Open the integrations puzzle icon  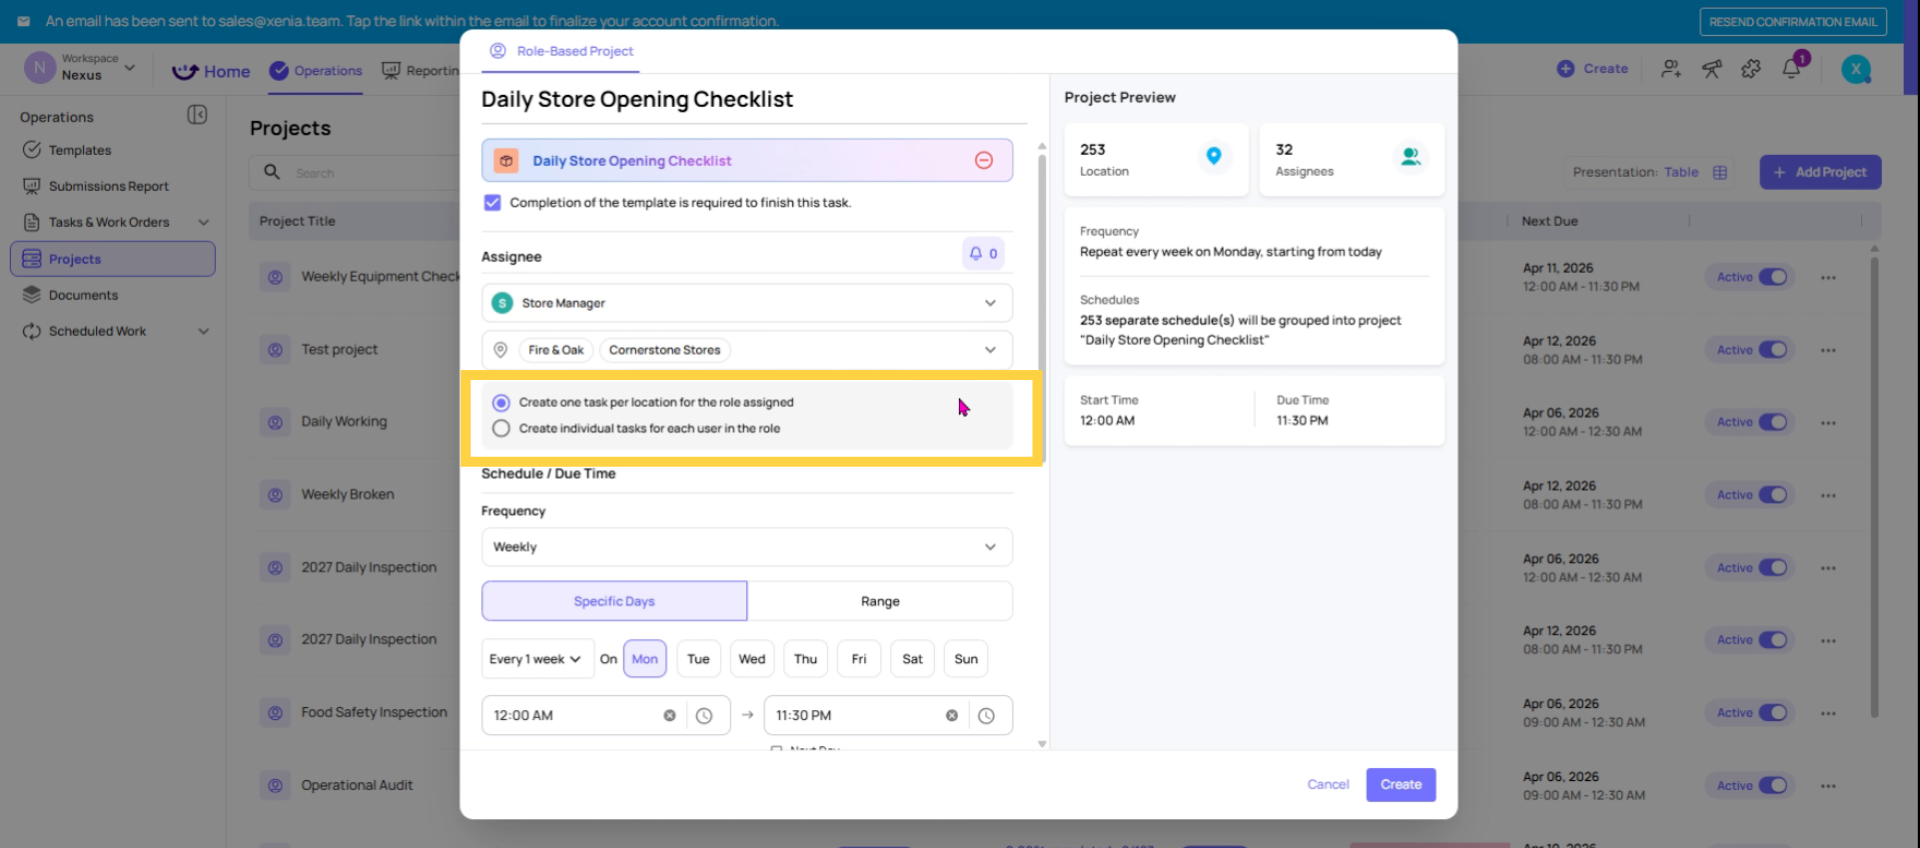(1751, 69)
